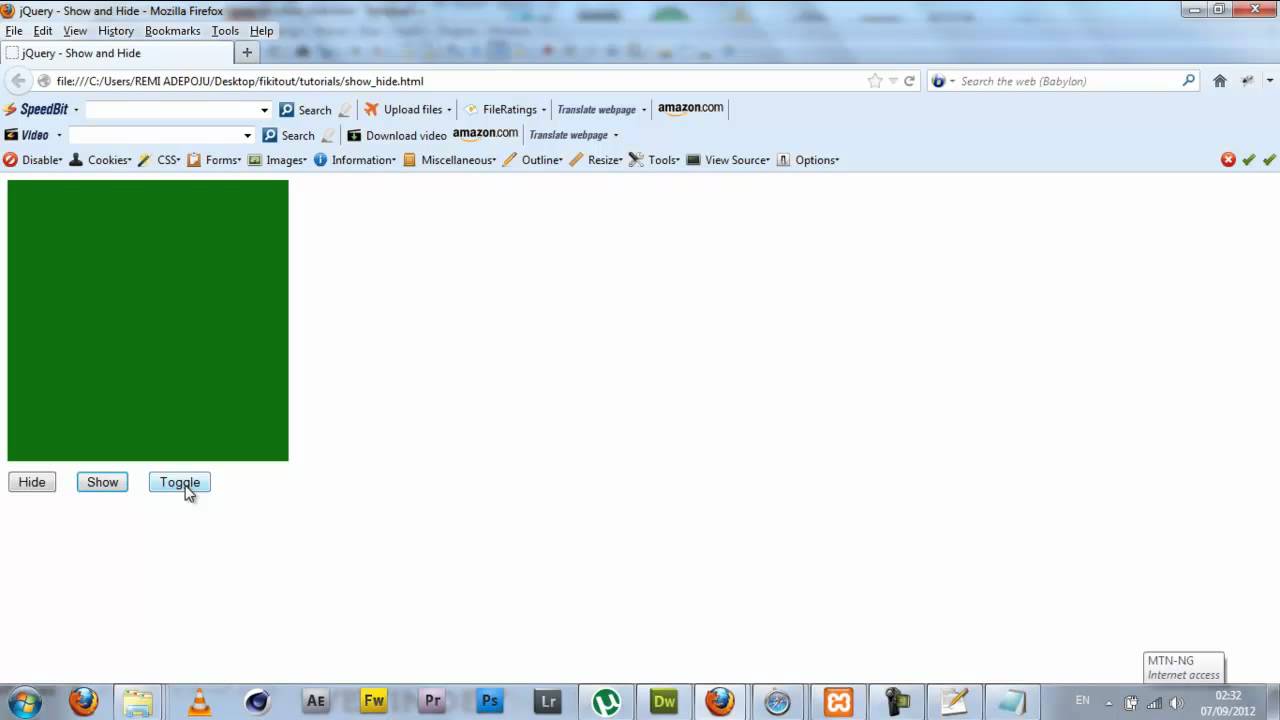The width and height of the screenshot is (1280, 720).
Task: Click the web search magnifier icon
Action: [x=1189, y=81]
